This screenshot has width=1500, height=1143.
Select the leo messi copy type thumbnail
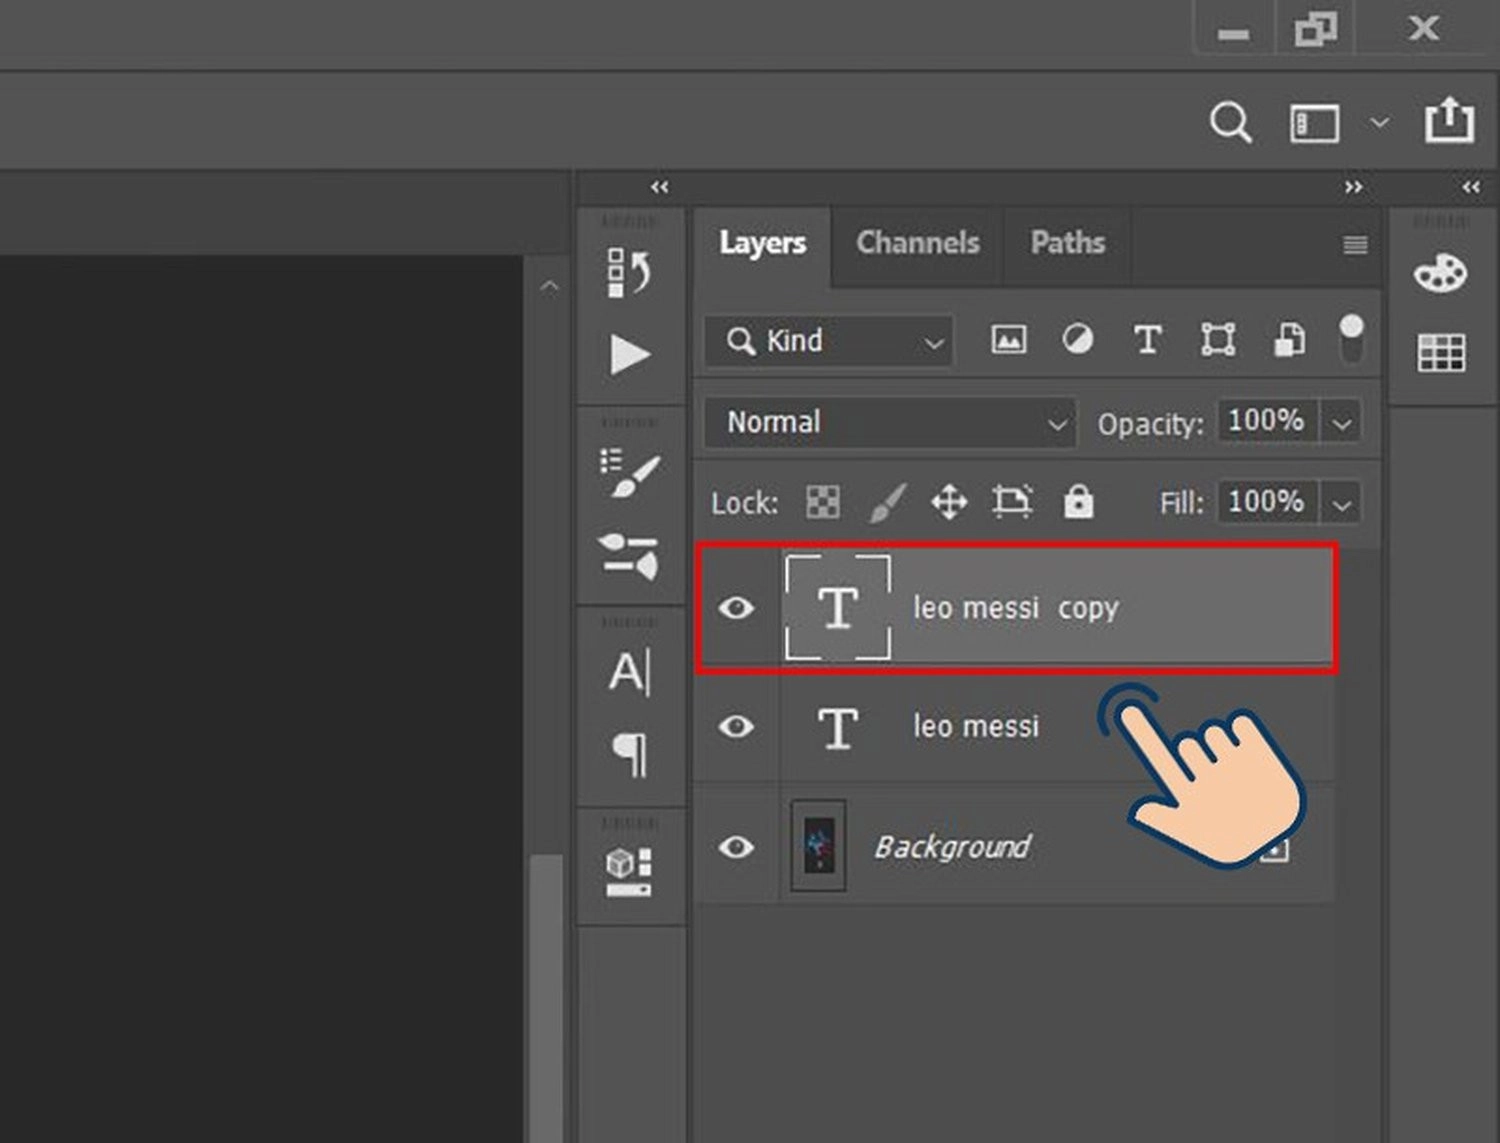pos(838,608)
